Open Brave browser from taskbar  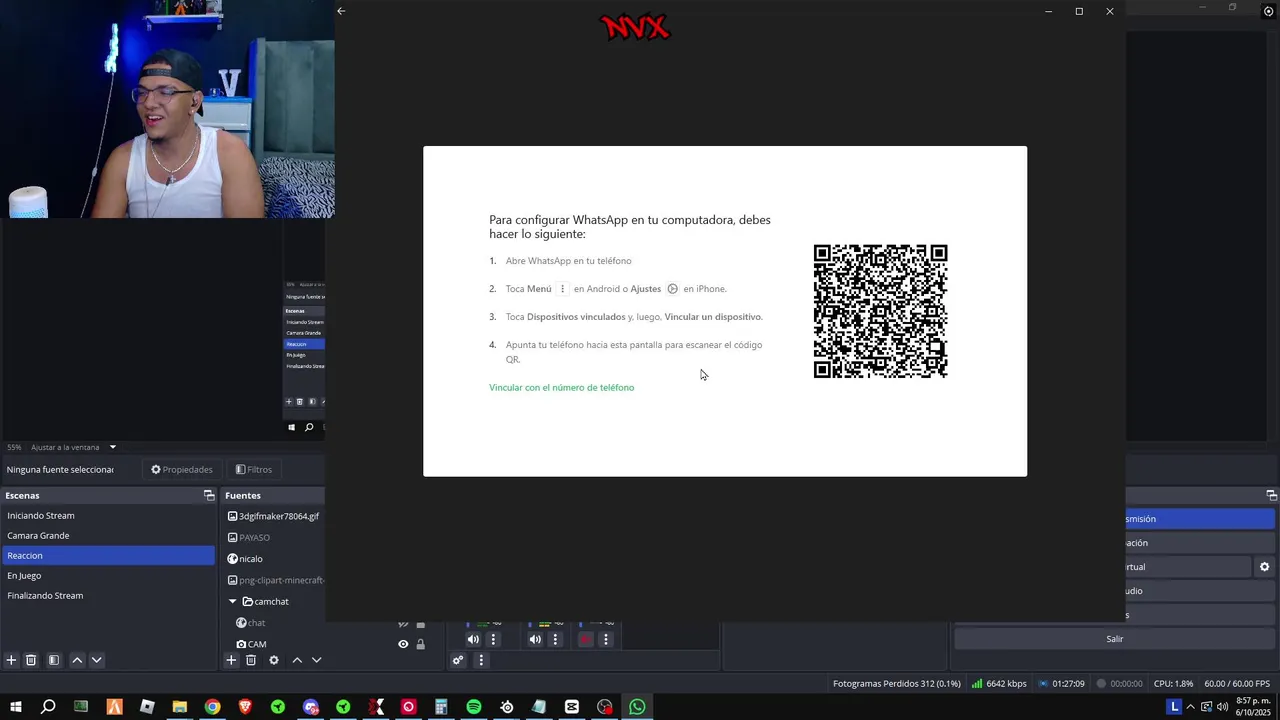tap(245, 707)
